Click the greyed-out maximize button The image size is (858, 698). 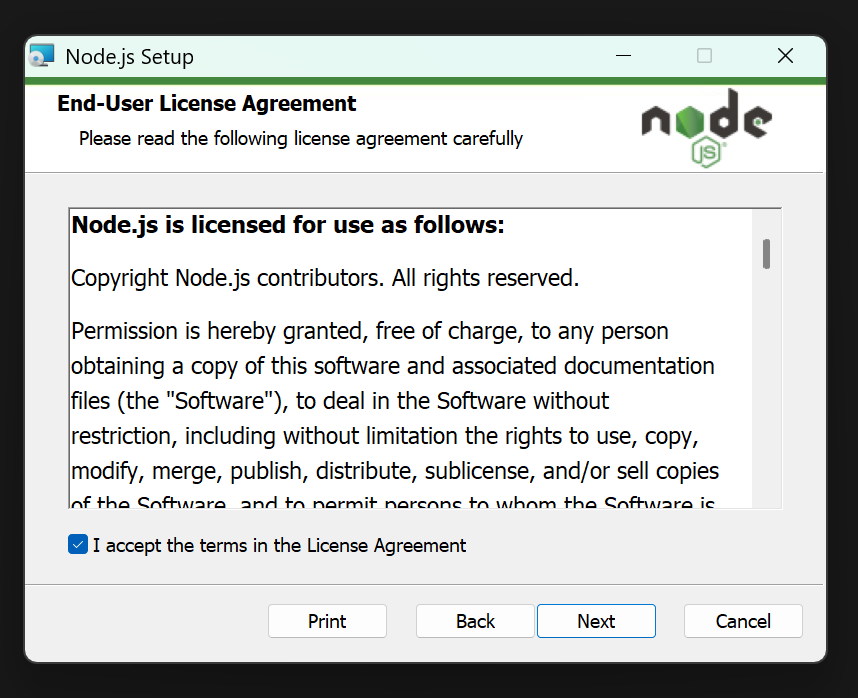(704, 56)
